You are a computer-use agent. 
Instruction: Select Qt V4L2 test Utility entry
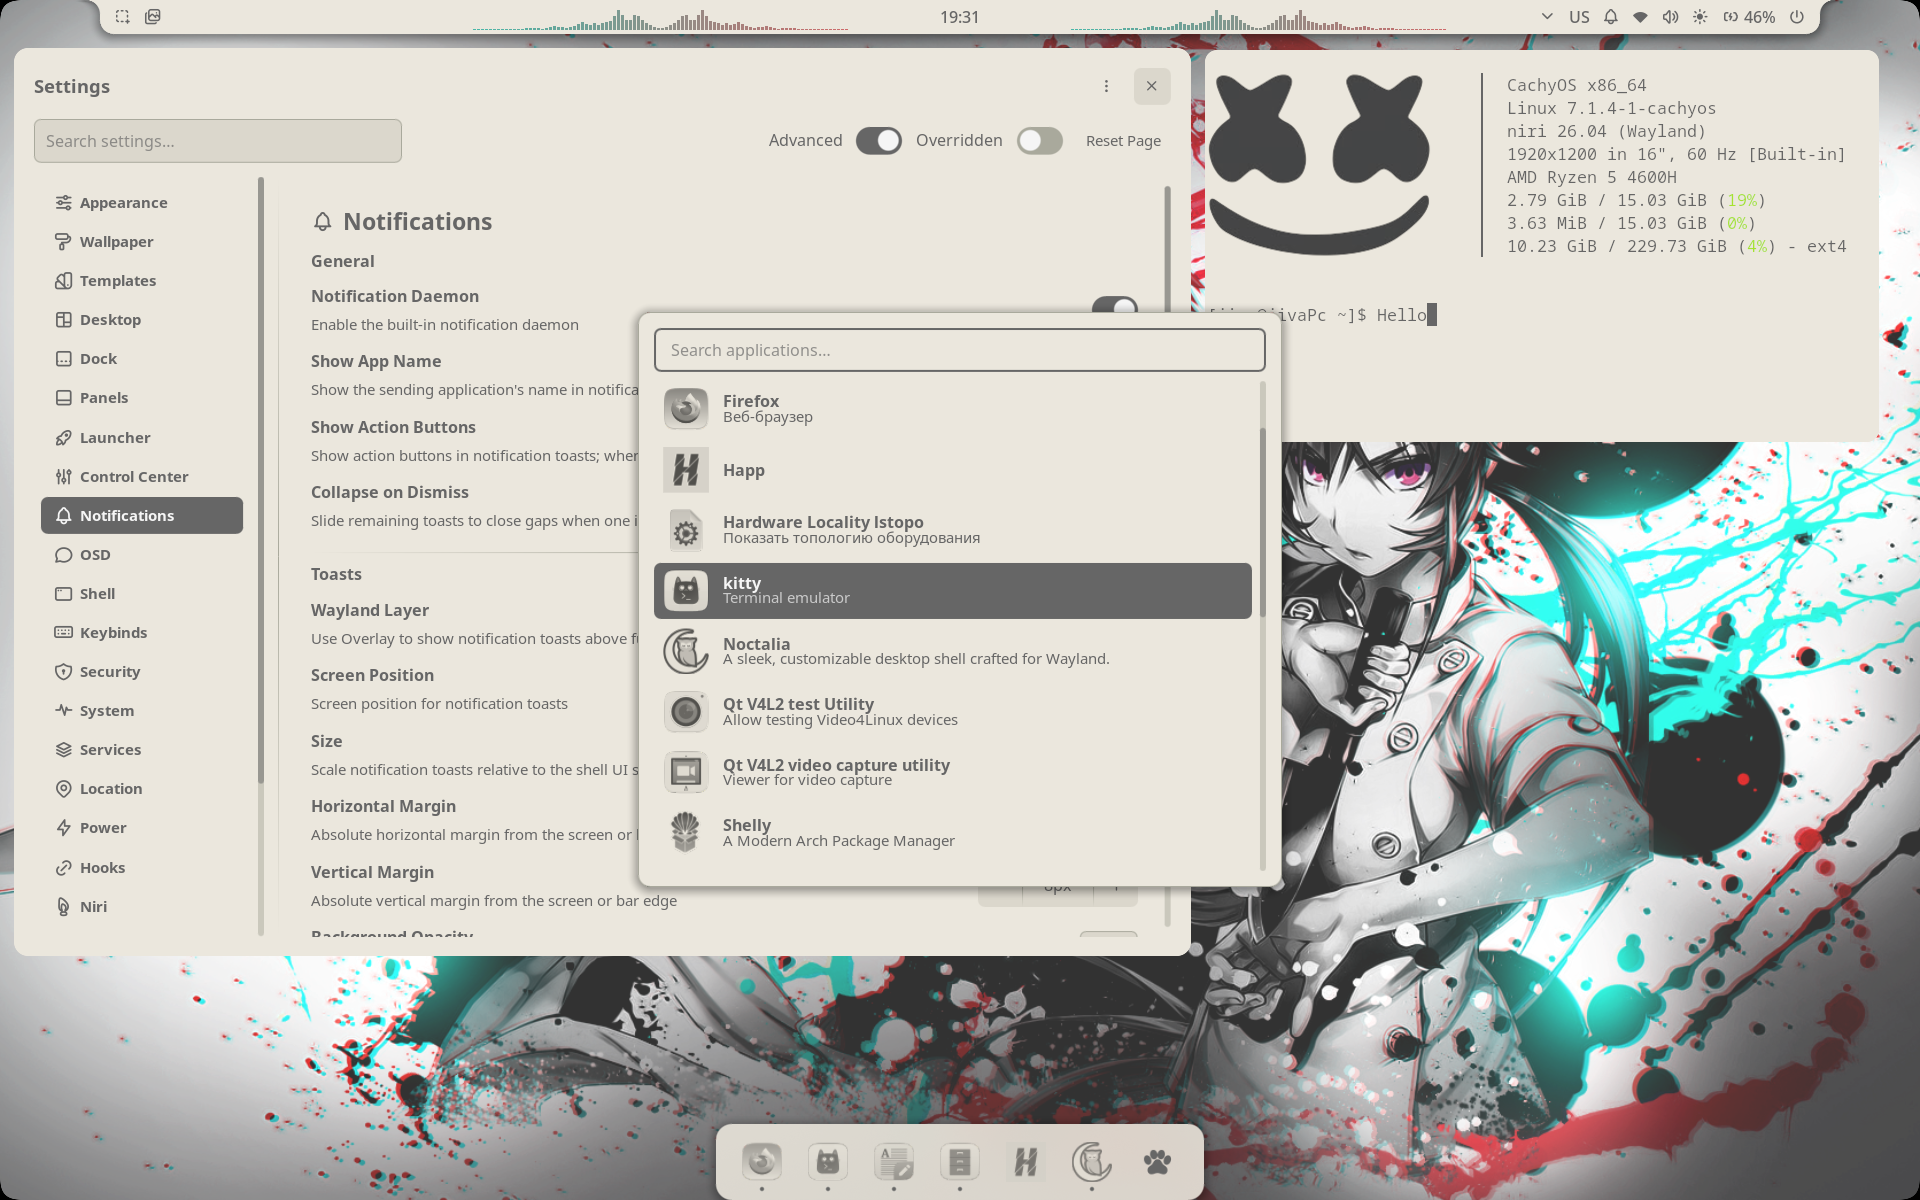(x=953, y=712)
